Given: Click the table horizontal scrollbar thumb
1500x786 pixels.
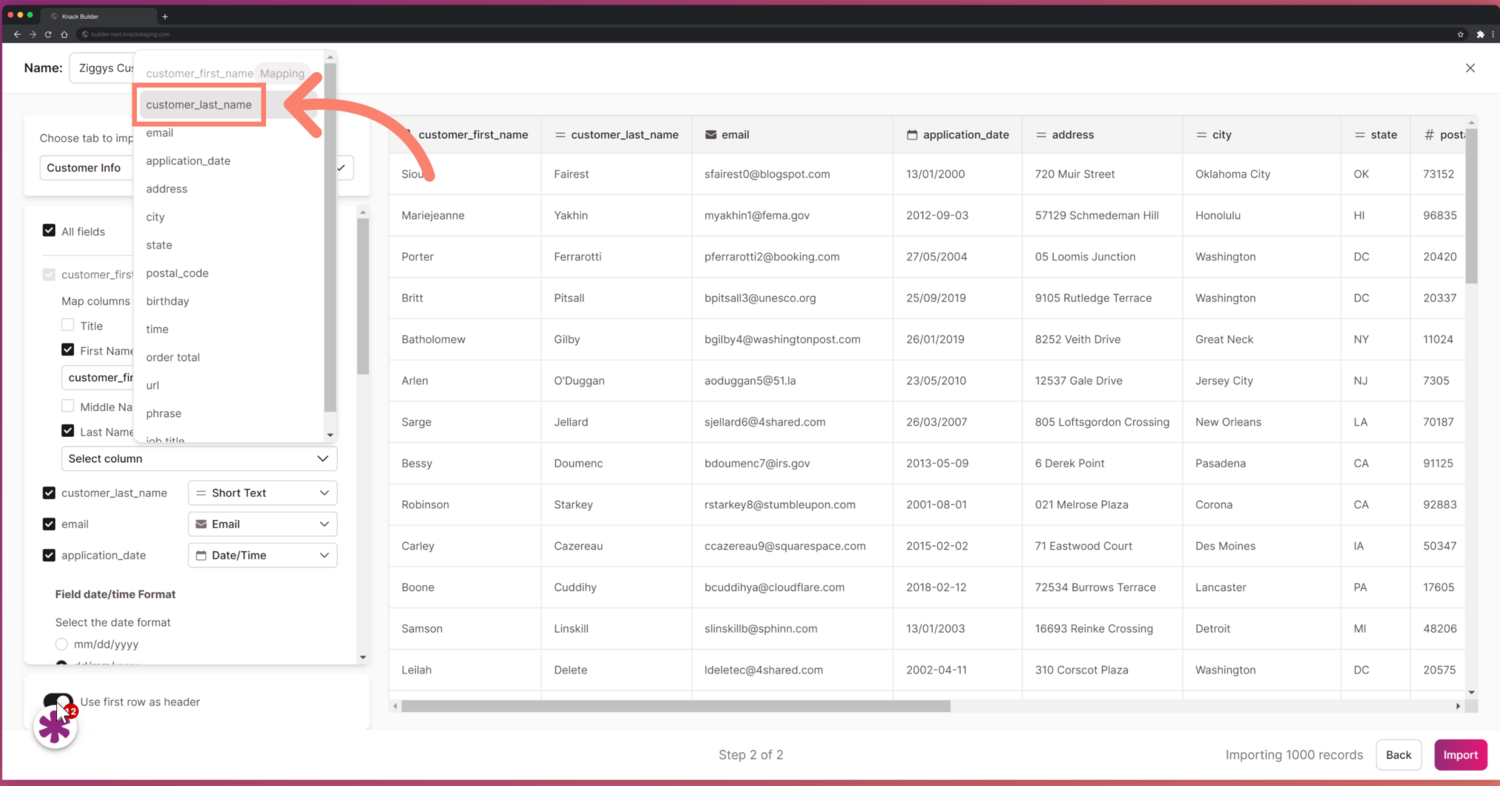Looking at the screenshot, I should [675, 706].
